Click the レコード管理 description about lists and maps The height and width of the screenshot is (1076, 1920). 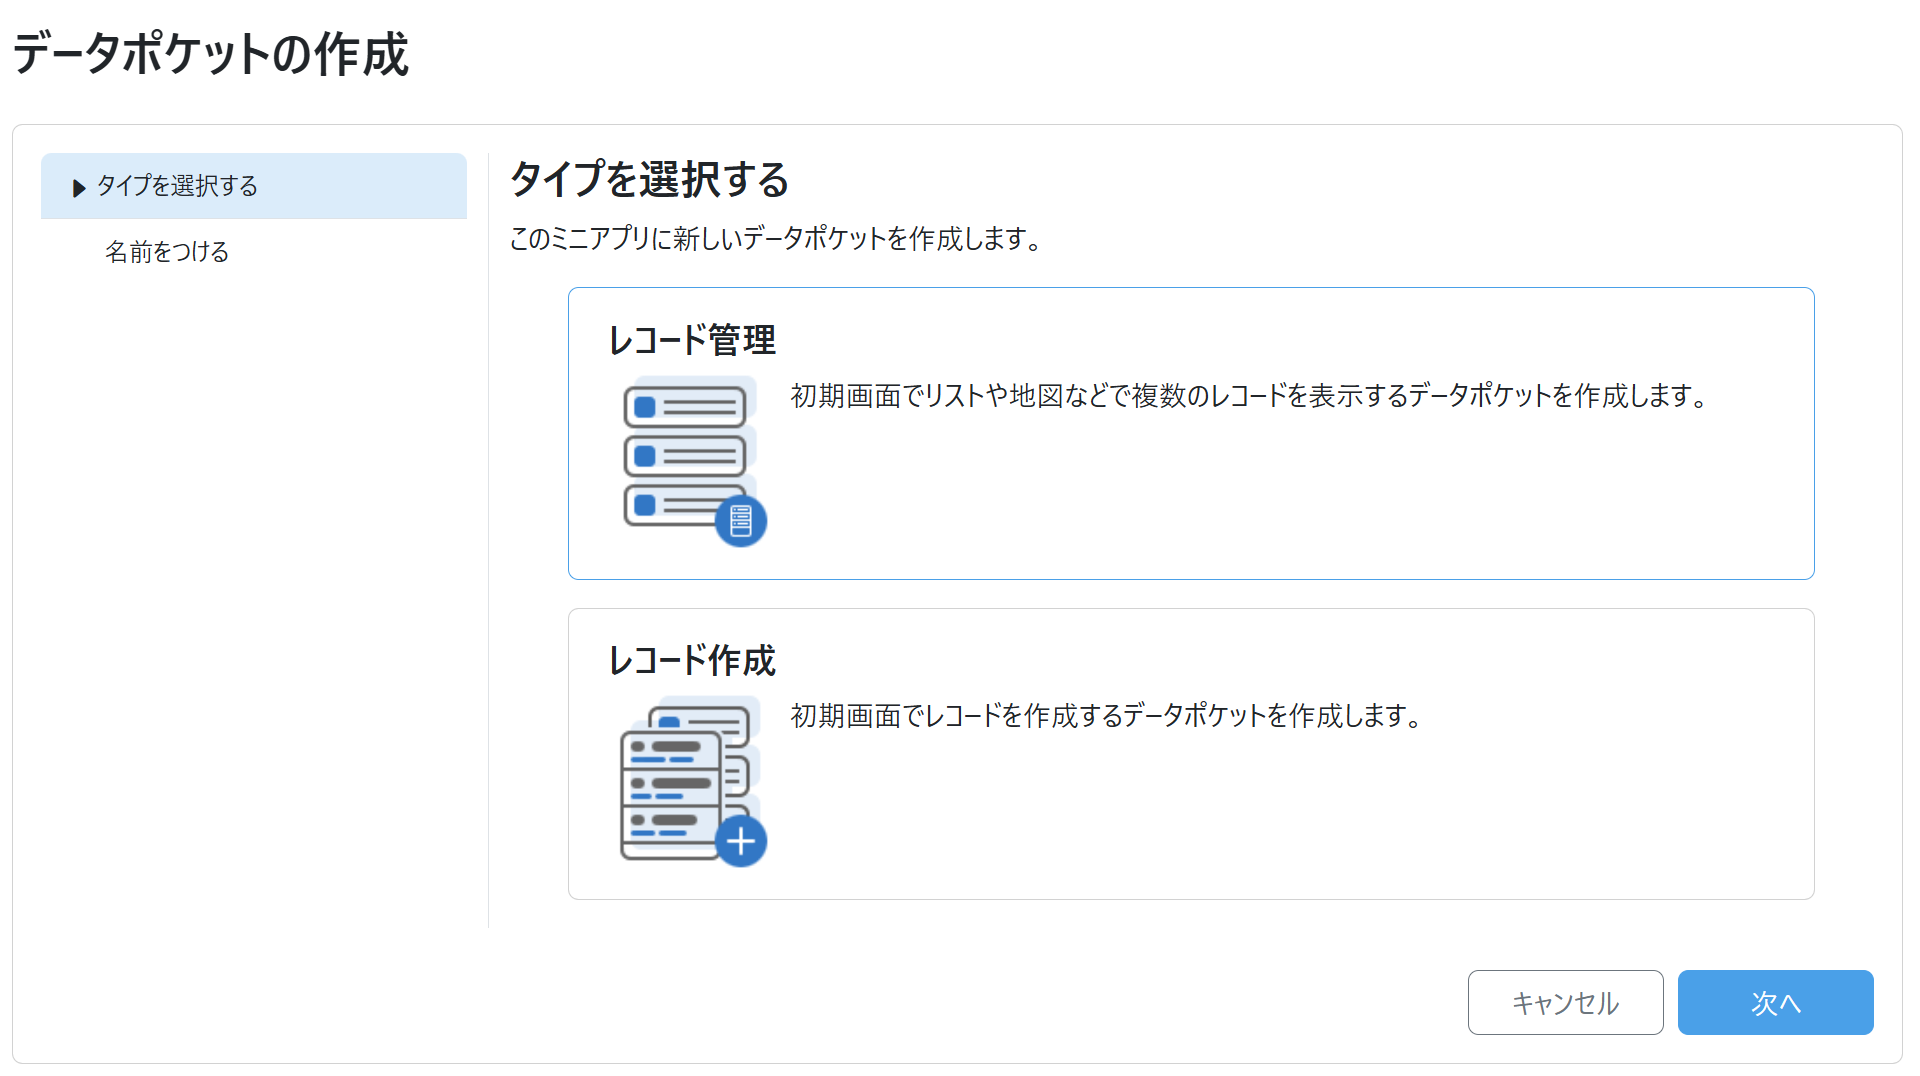(x=1249, y=396)
